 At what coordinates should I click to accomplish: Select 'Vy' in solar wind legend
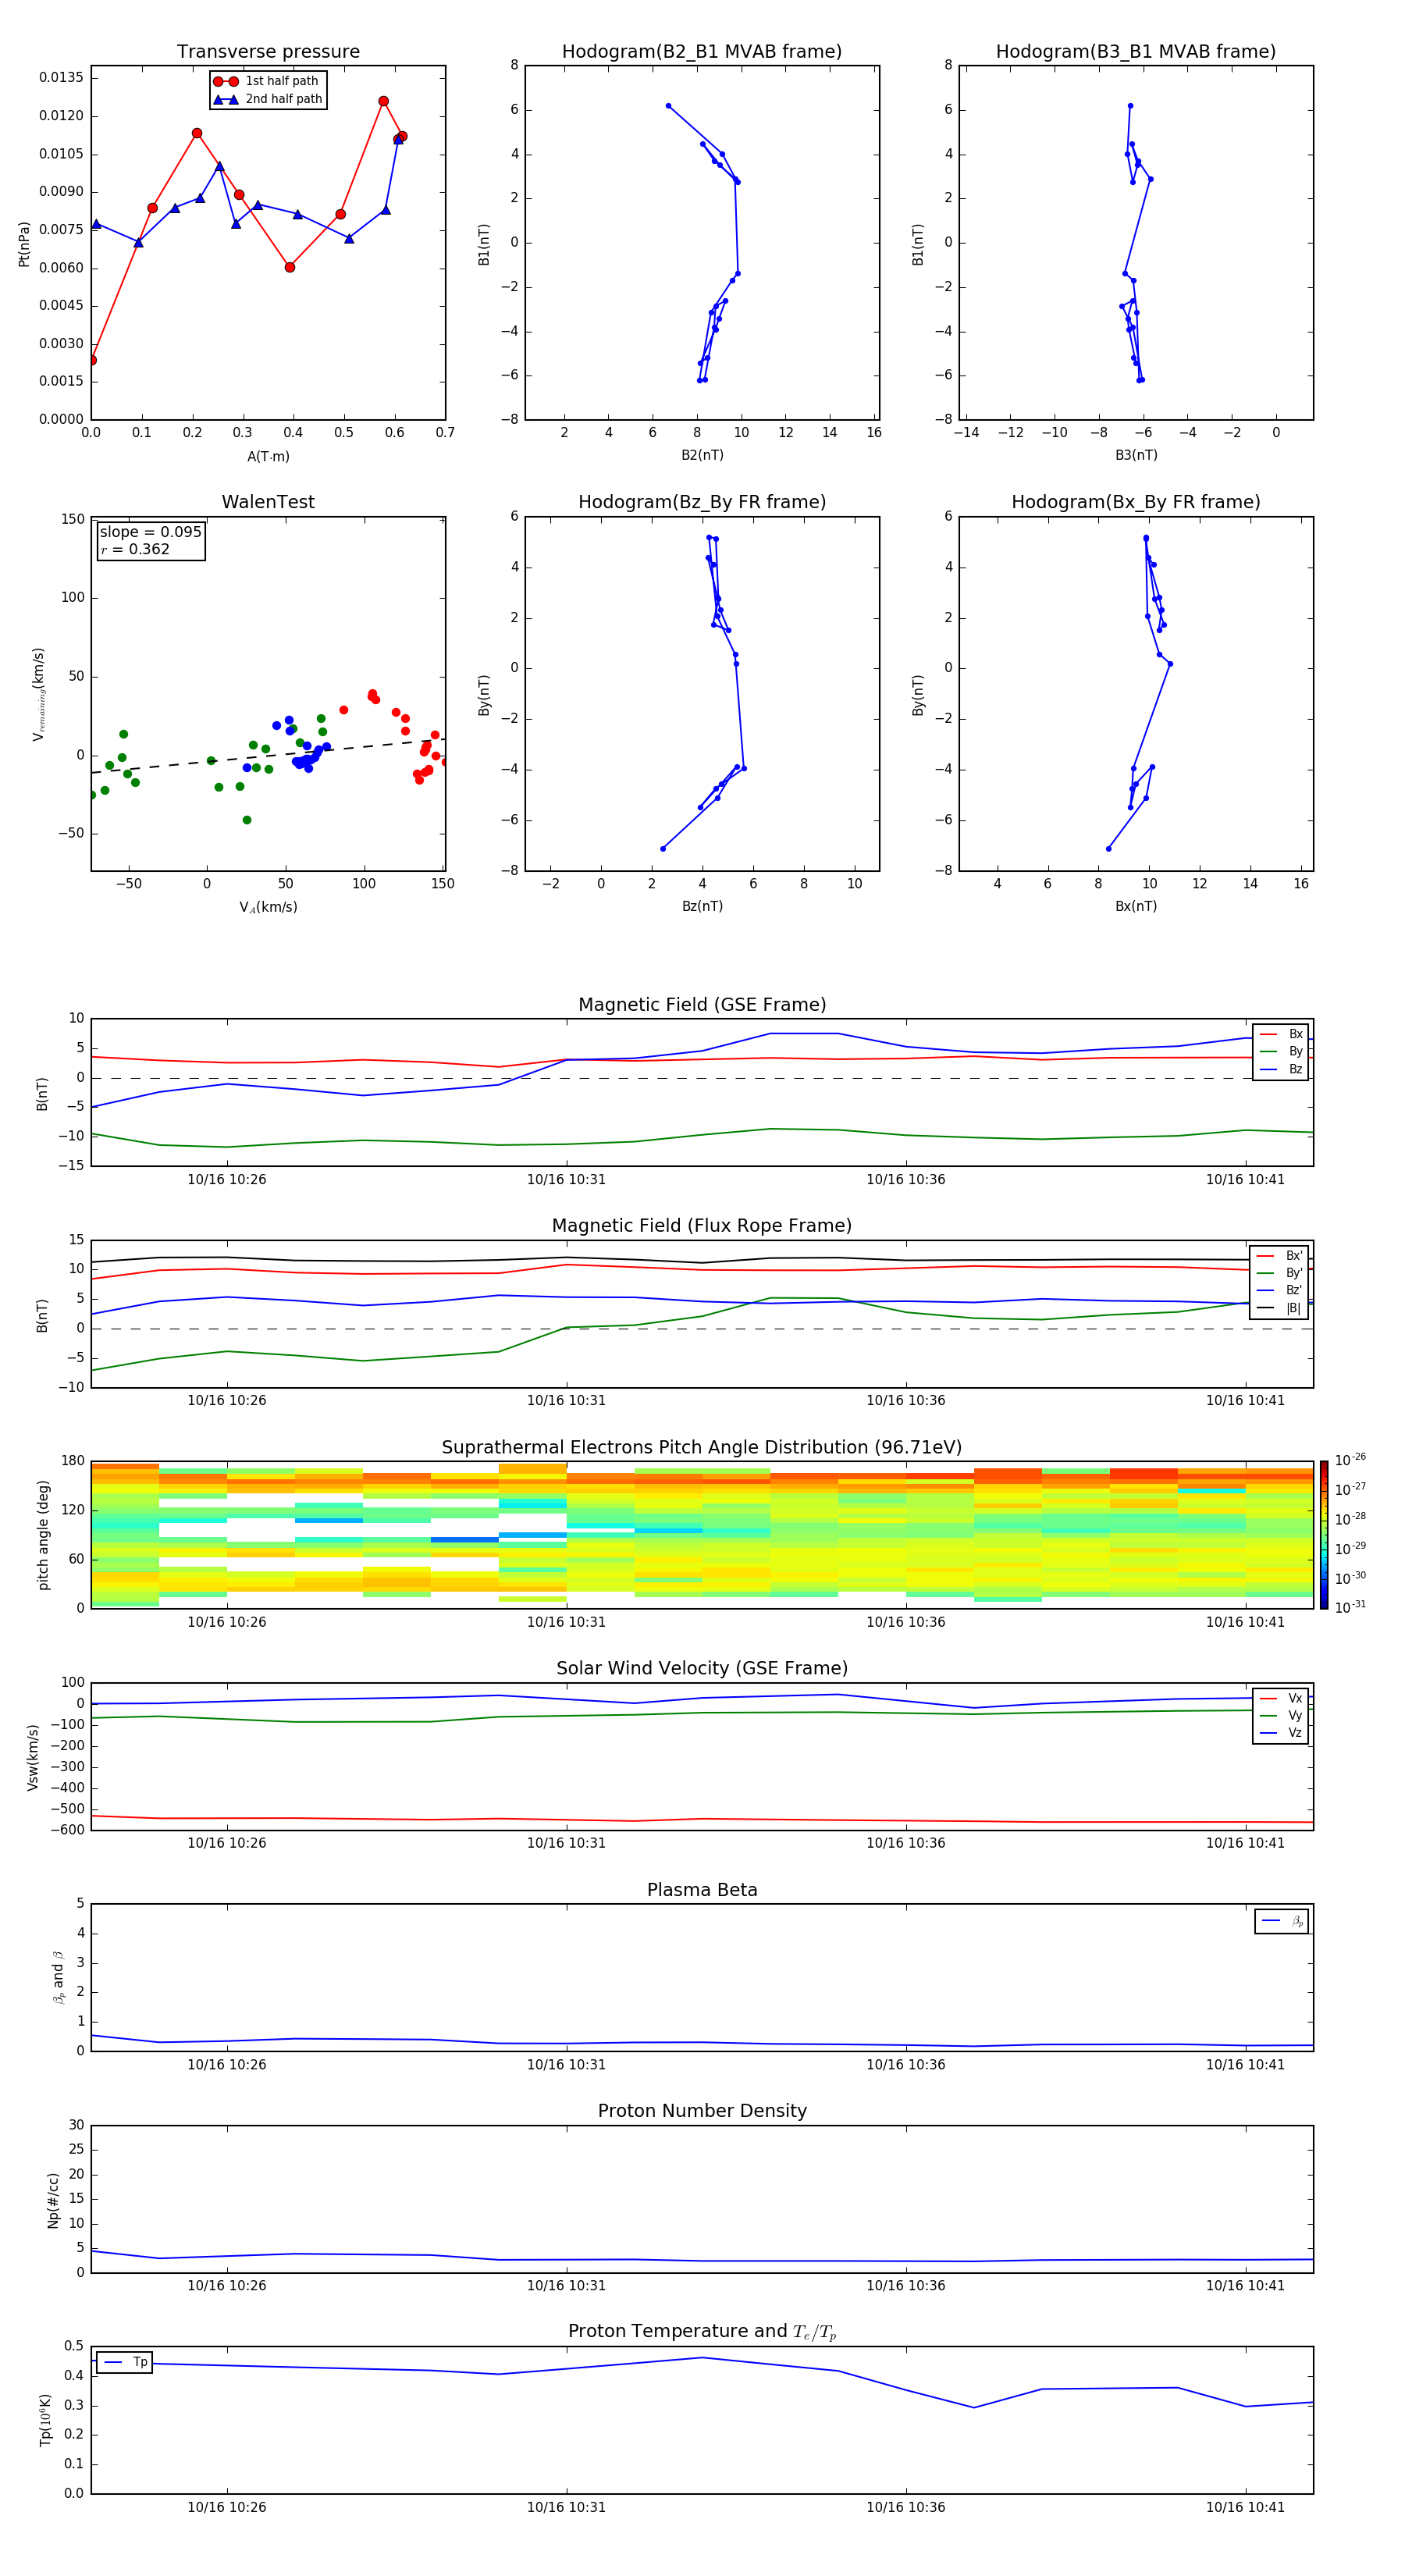[1281, 1715]
